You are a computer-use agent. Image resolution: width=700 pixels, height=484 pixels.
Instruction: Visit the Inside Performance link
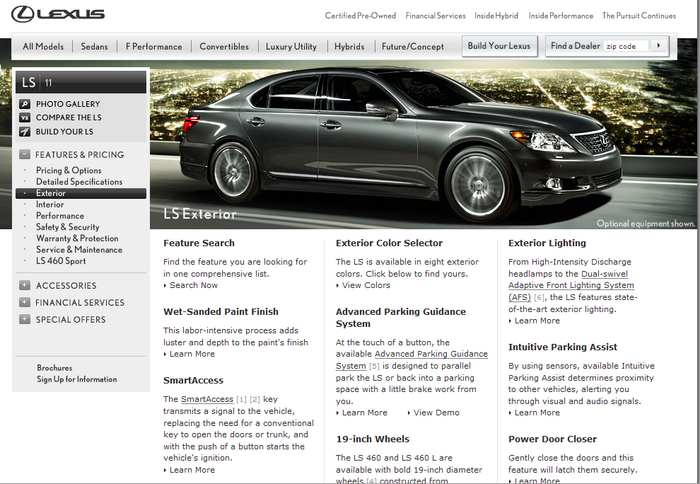(x=561, y=16)
